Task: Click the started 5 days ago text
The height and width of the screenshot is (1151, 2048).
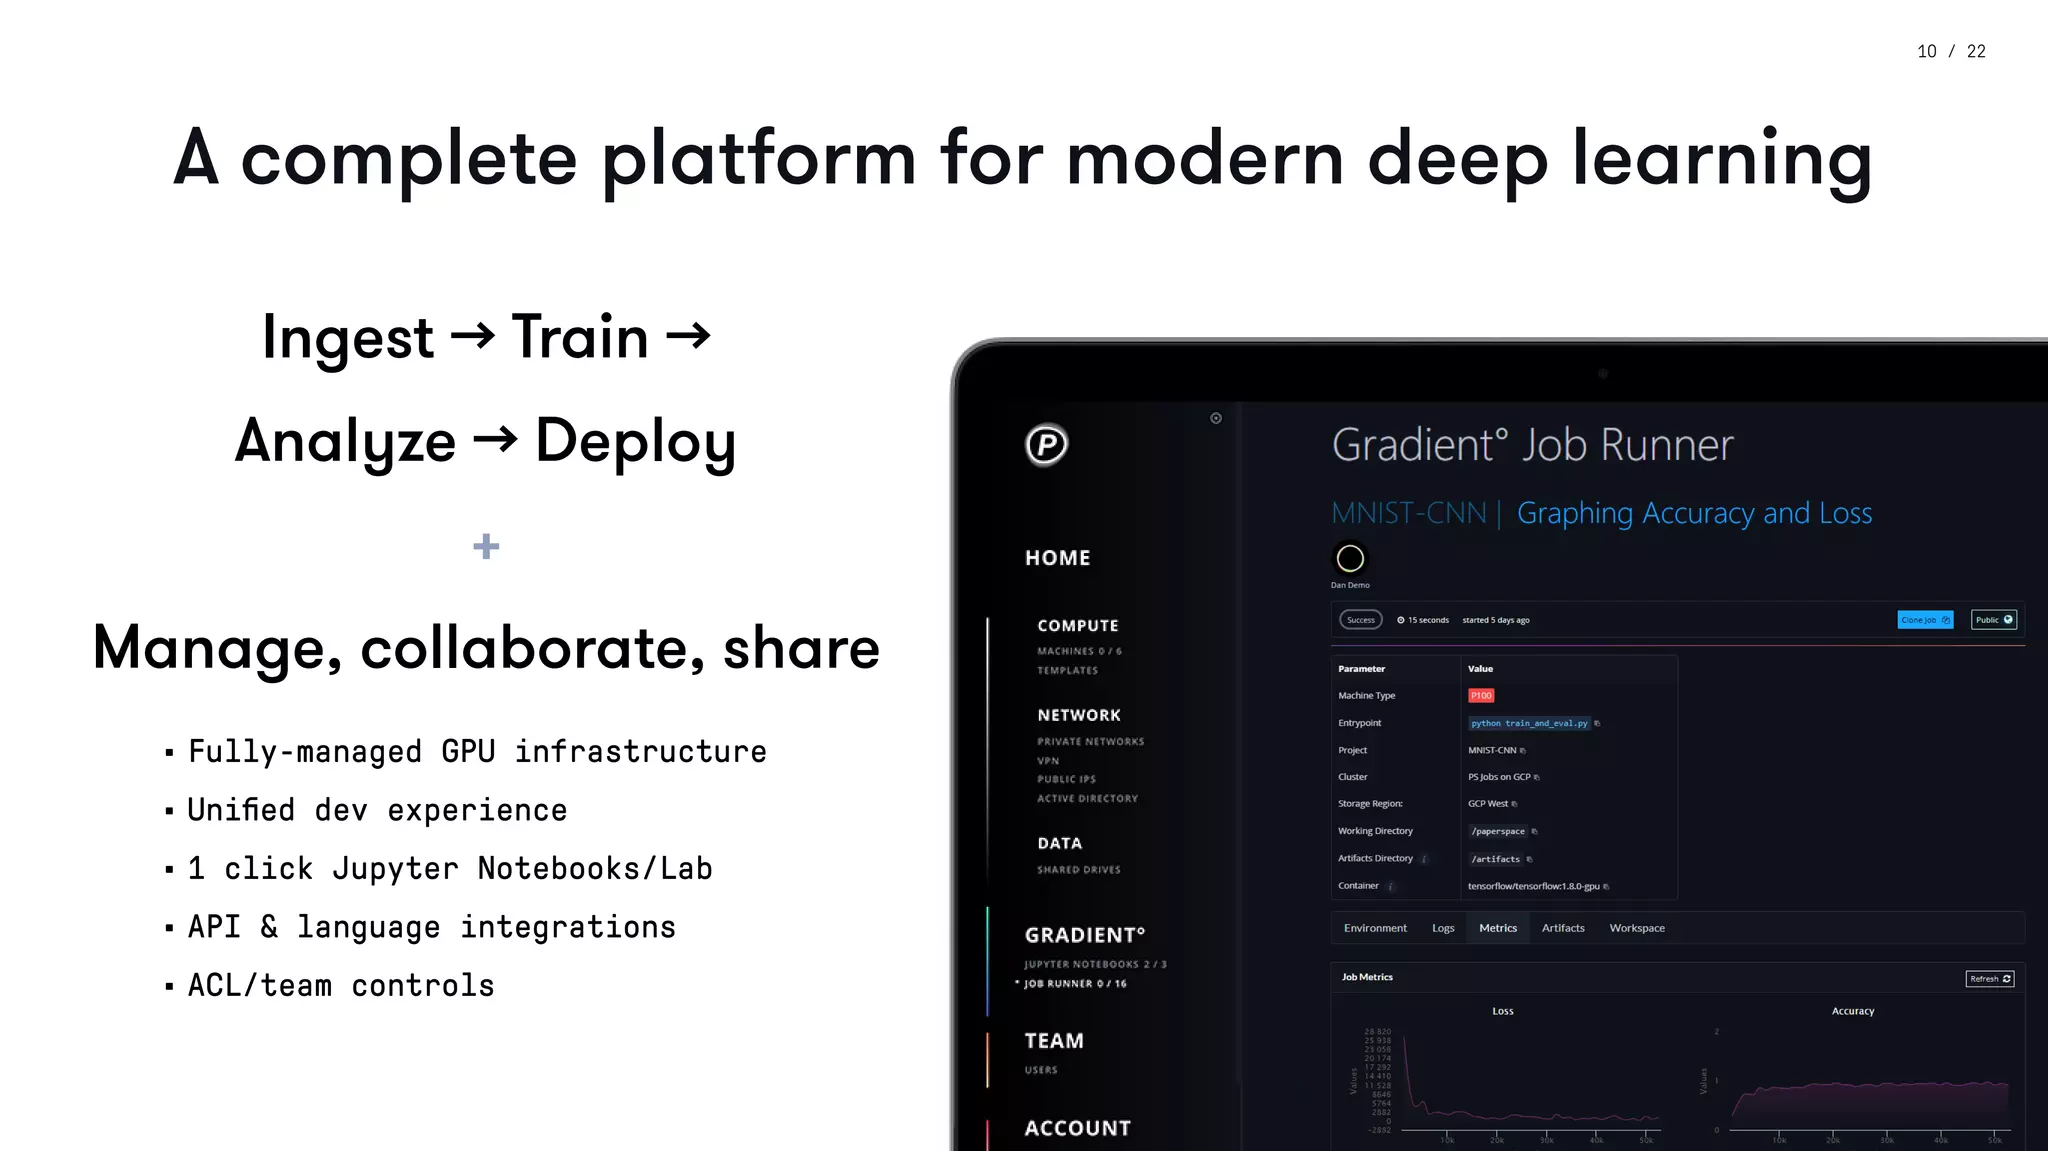Action: [x=1496, y=620]
